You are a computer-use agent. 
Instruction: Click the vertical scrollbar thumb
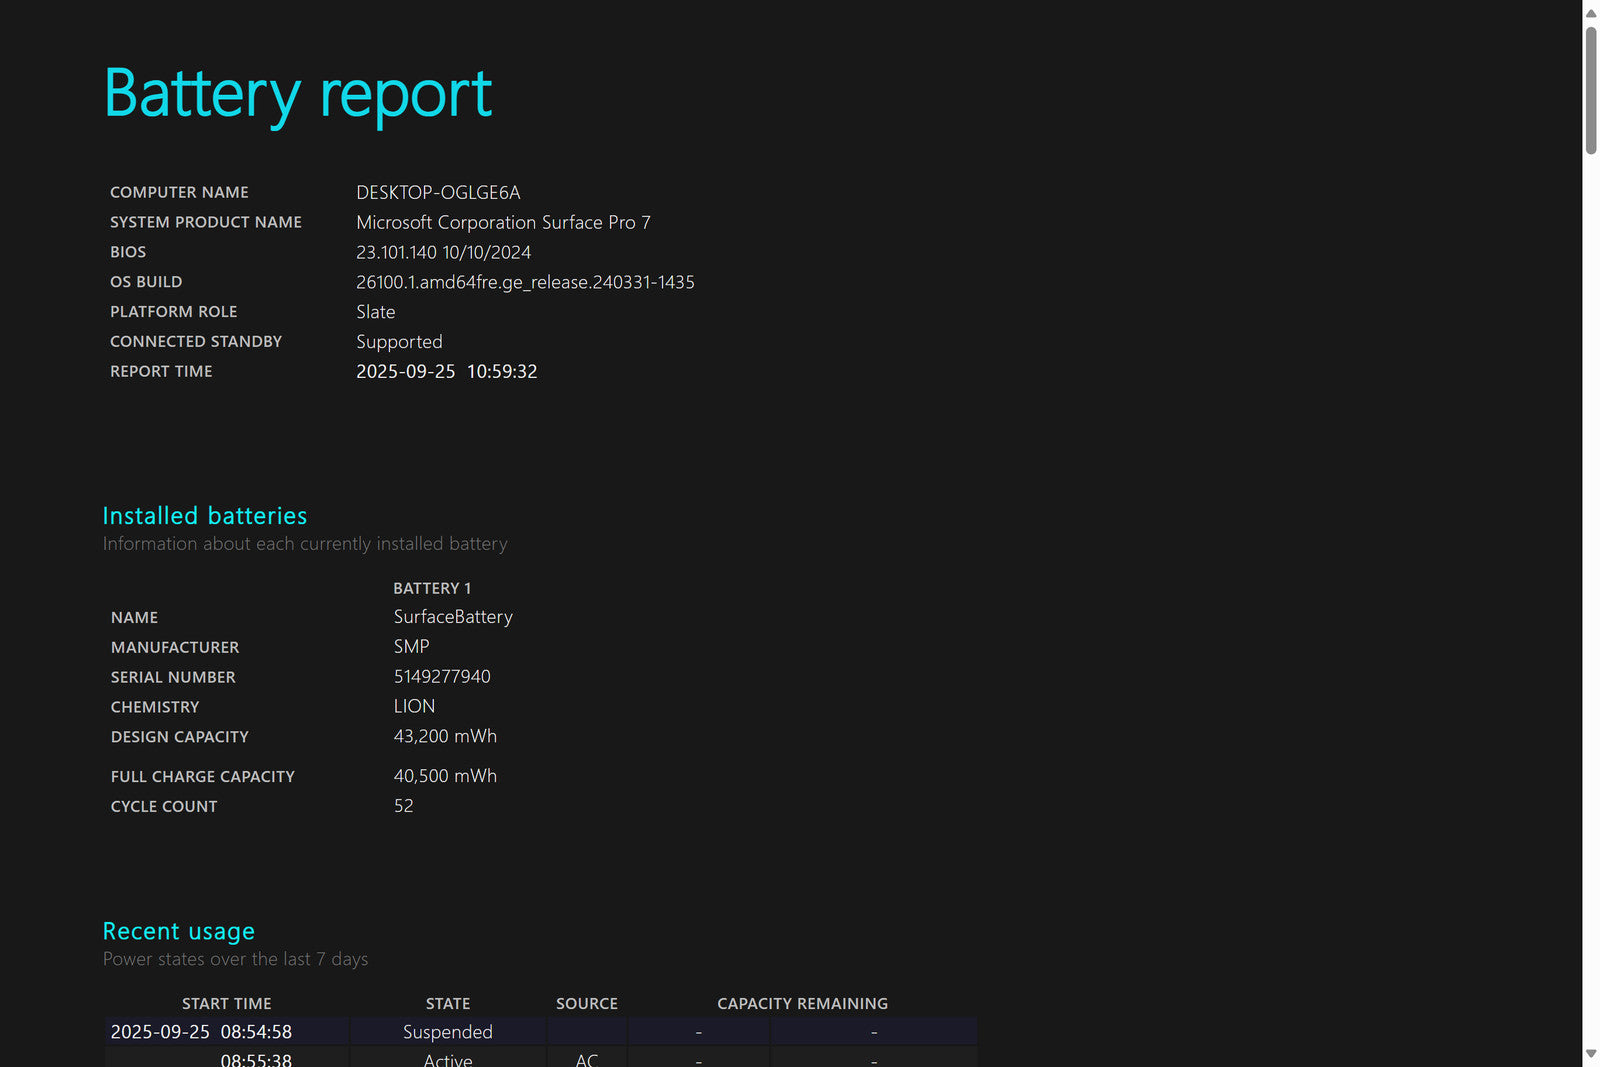1590,90
